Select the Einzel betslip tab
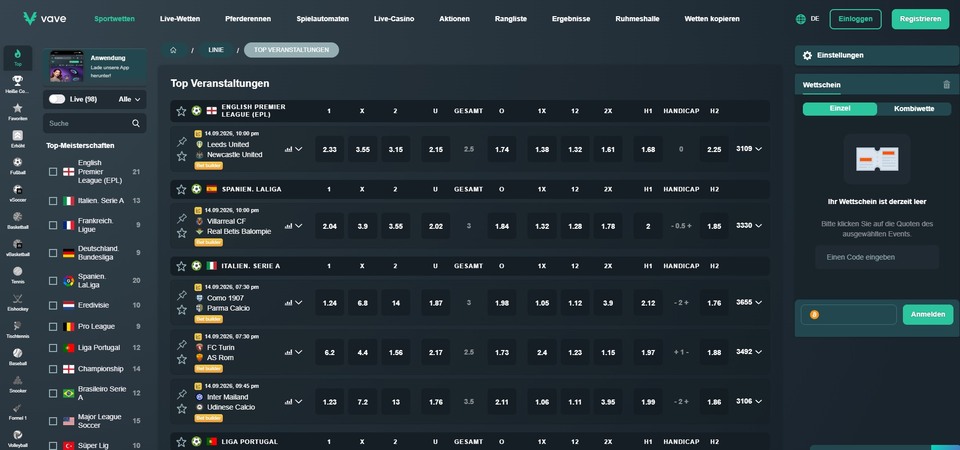The width and height of the screenshot is (960, 450). (840, 109)
